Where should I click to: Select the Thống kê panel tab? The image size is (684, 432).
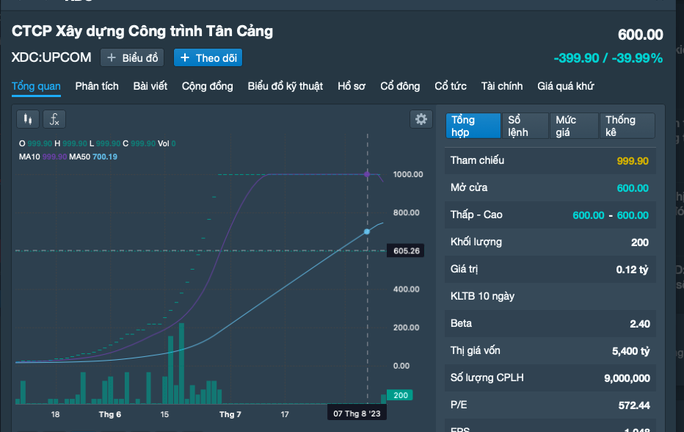coord(627,126)
